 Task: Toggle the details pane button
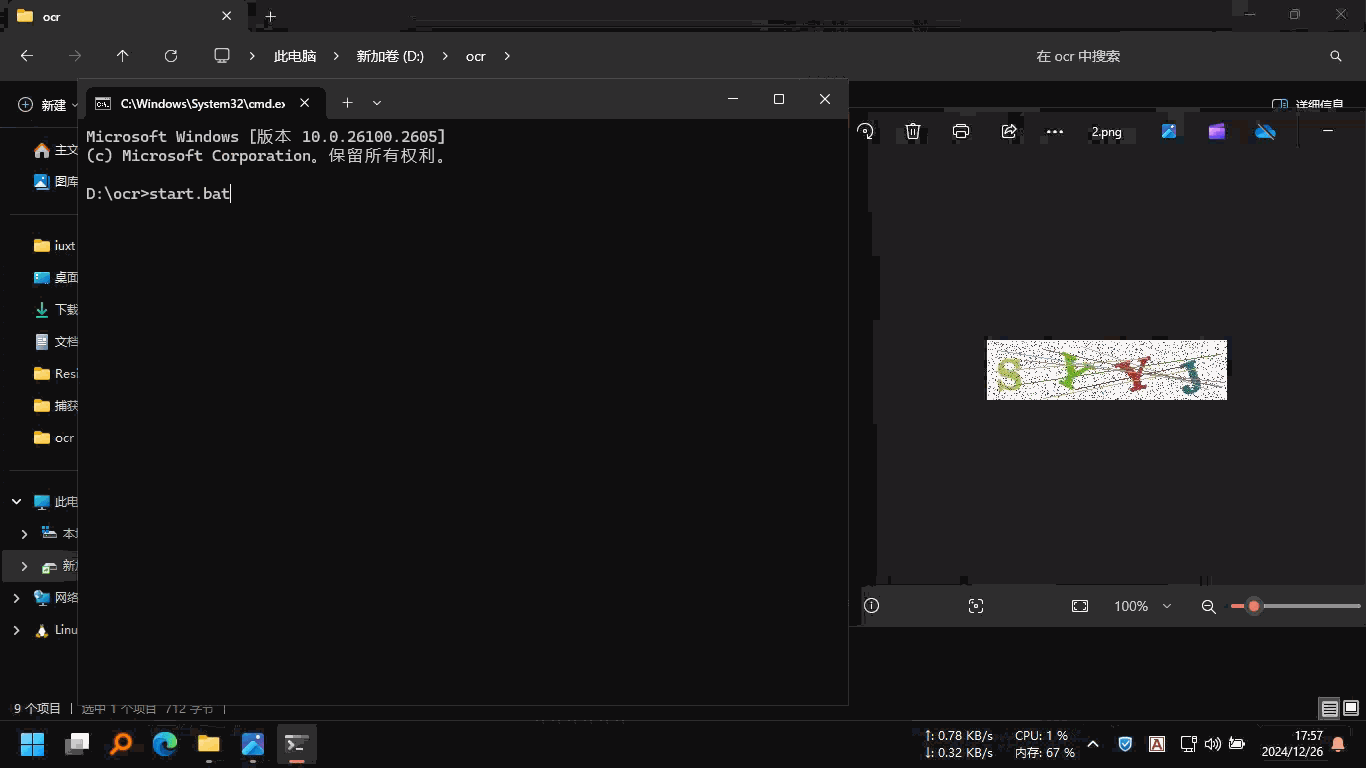click(1306, 104)
